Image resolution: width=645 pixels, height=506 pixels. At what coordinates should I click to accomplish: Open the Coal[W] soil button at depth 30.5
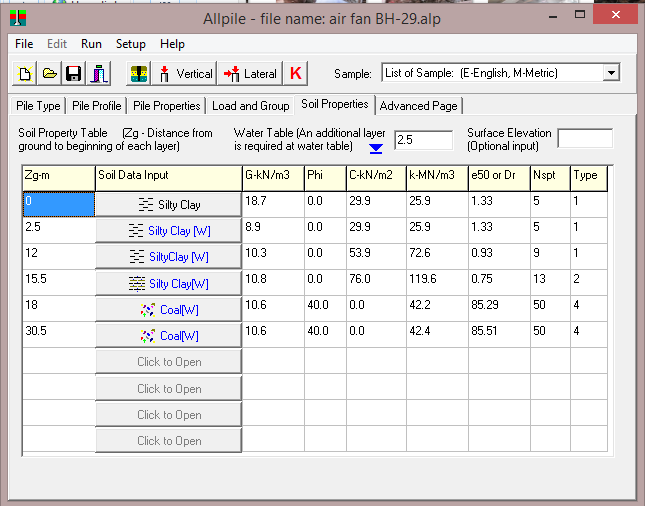click(169, 336)
